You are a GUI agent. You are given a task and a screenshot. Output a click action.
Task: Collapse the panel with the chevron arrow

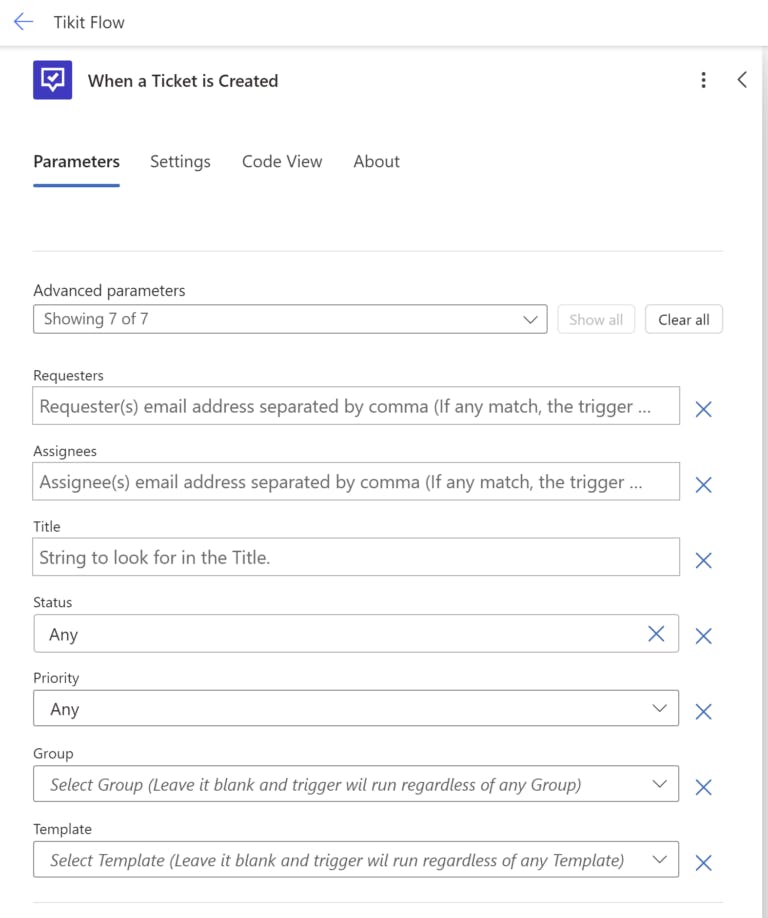click(x=742, y=80)
